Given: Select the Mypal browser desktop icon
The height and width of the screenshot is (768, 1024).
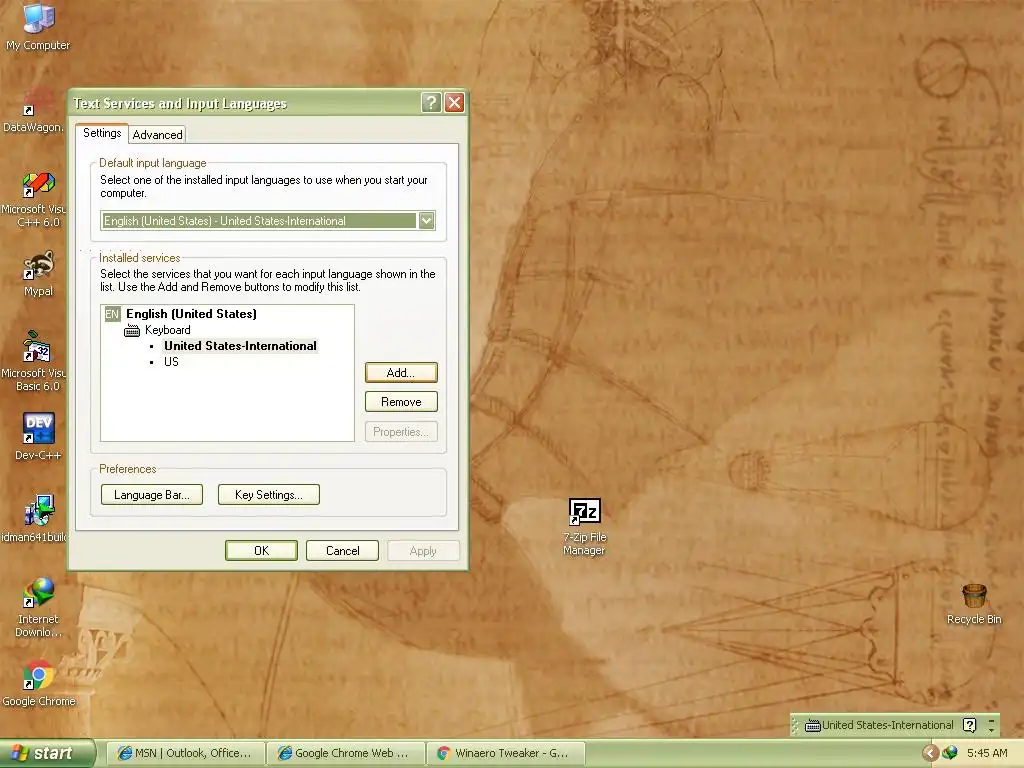Looking at the screenshot, I should 39,274.
